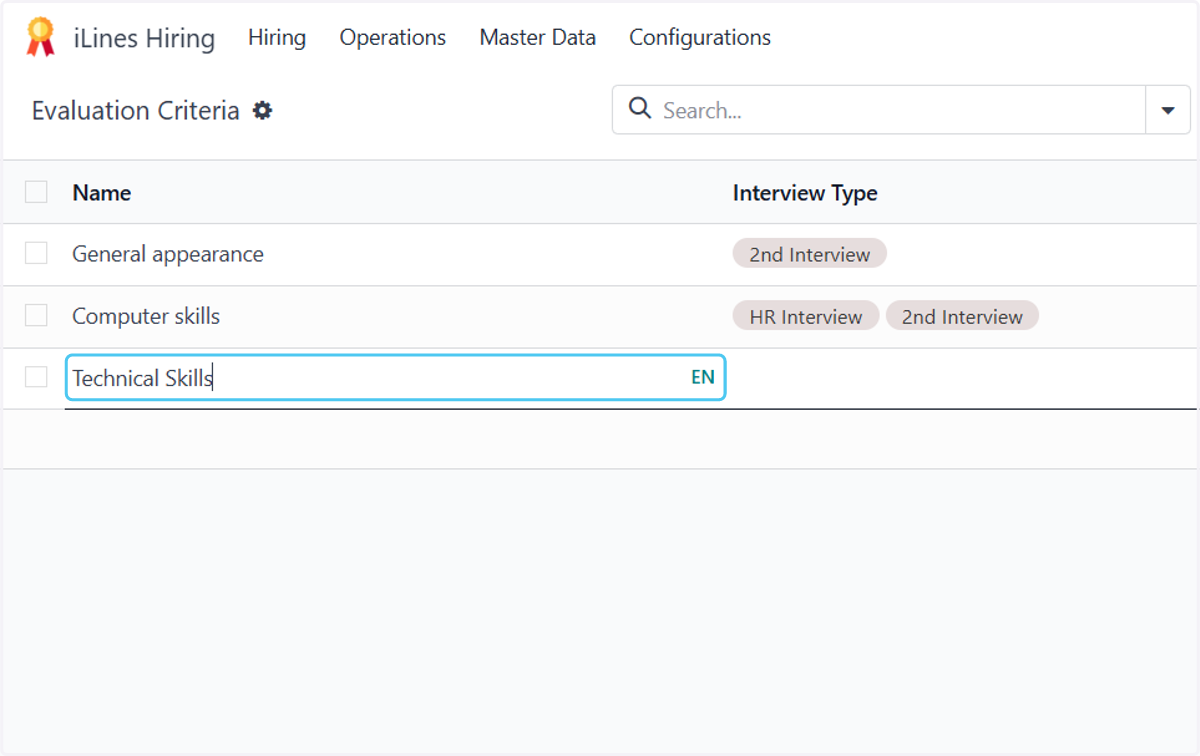The height and width of the screenshot is (756, 1200).
Task: Click the HR Interview tag on Computer skills
Action: 806,316
